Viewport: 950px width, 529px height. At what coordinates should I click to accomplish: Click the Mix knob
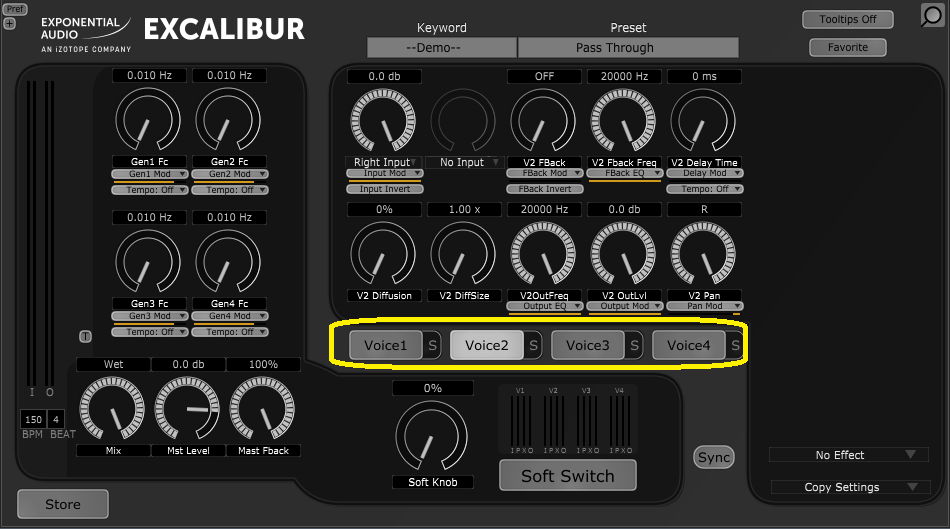click(112, 409)
